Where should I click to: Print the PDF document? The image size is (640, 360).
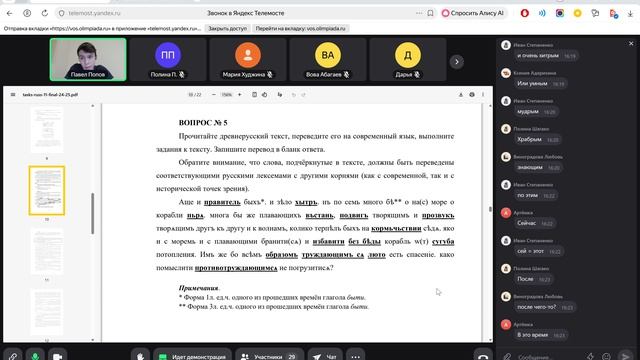click(x=472, y=95)
